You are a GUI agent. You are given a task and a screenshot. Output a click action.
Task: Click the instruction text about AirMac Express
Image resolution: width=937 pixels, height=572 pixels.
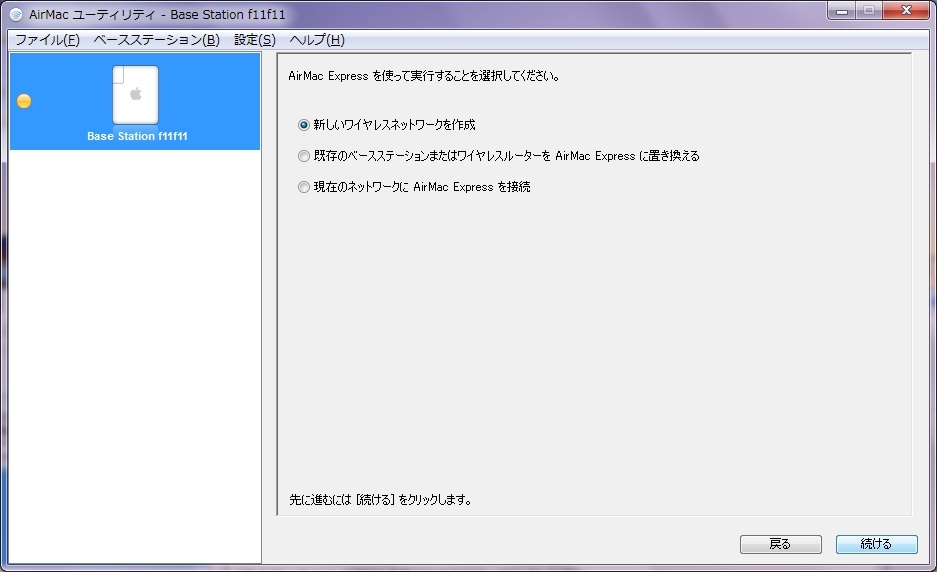[x=424, y=76]
